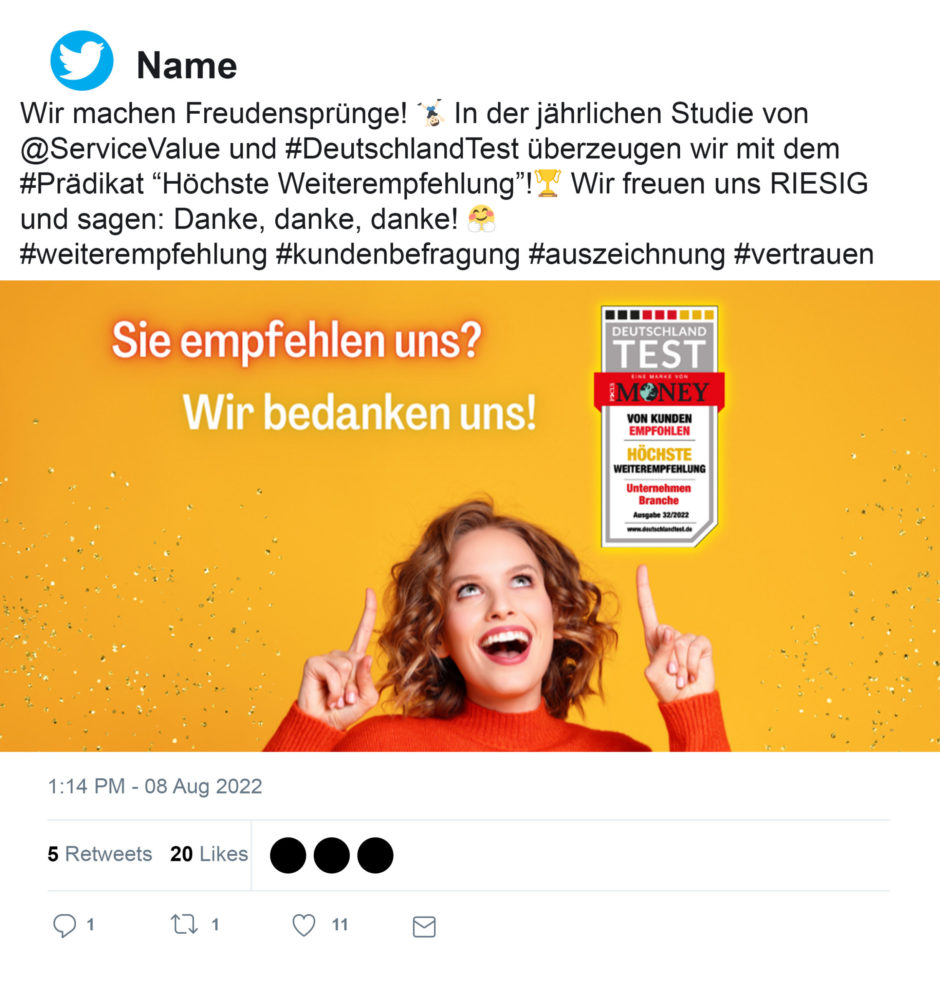Screen dimensions: 940x983
Task: Open the @ServiceValue mention
Action: (120, 149)
